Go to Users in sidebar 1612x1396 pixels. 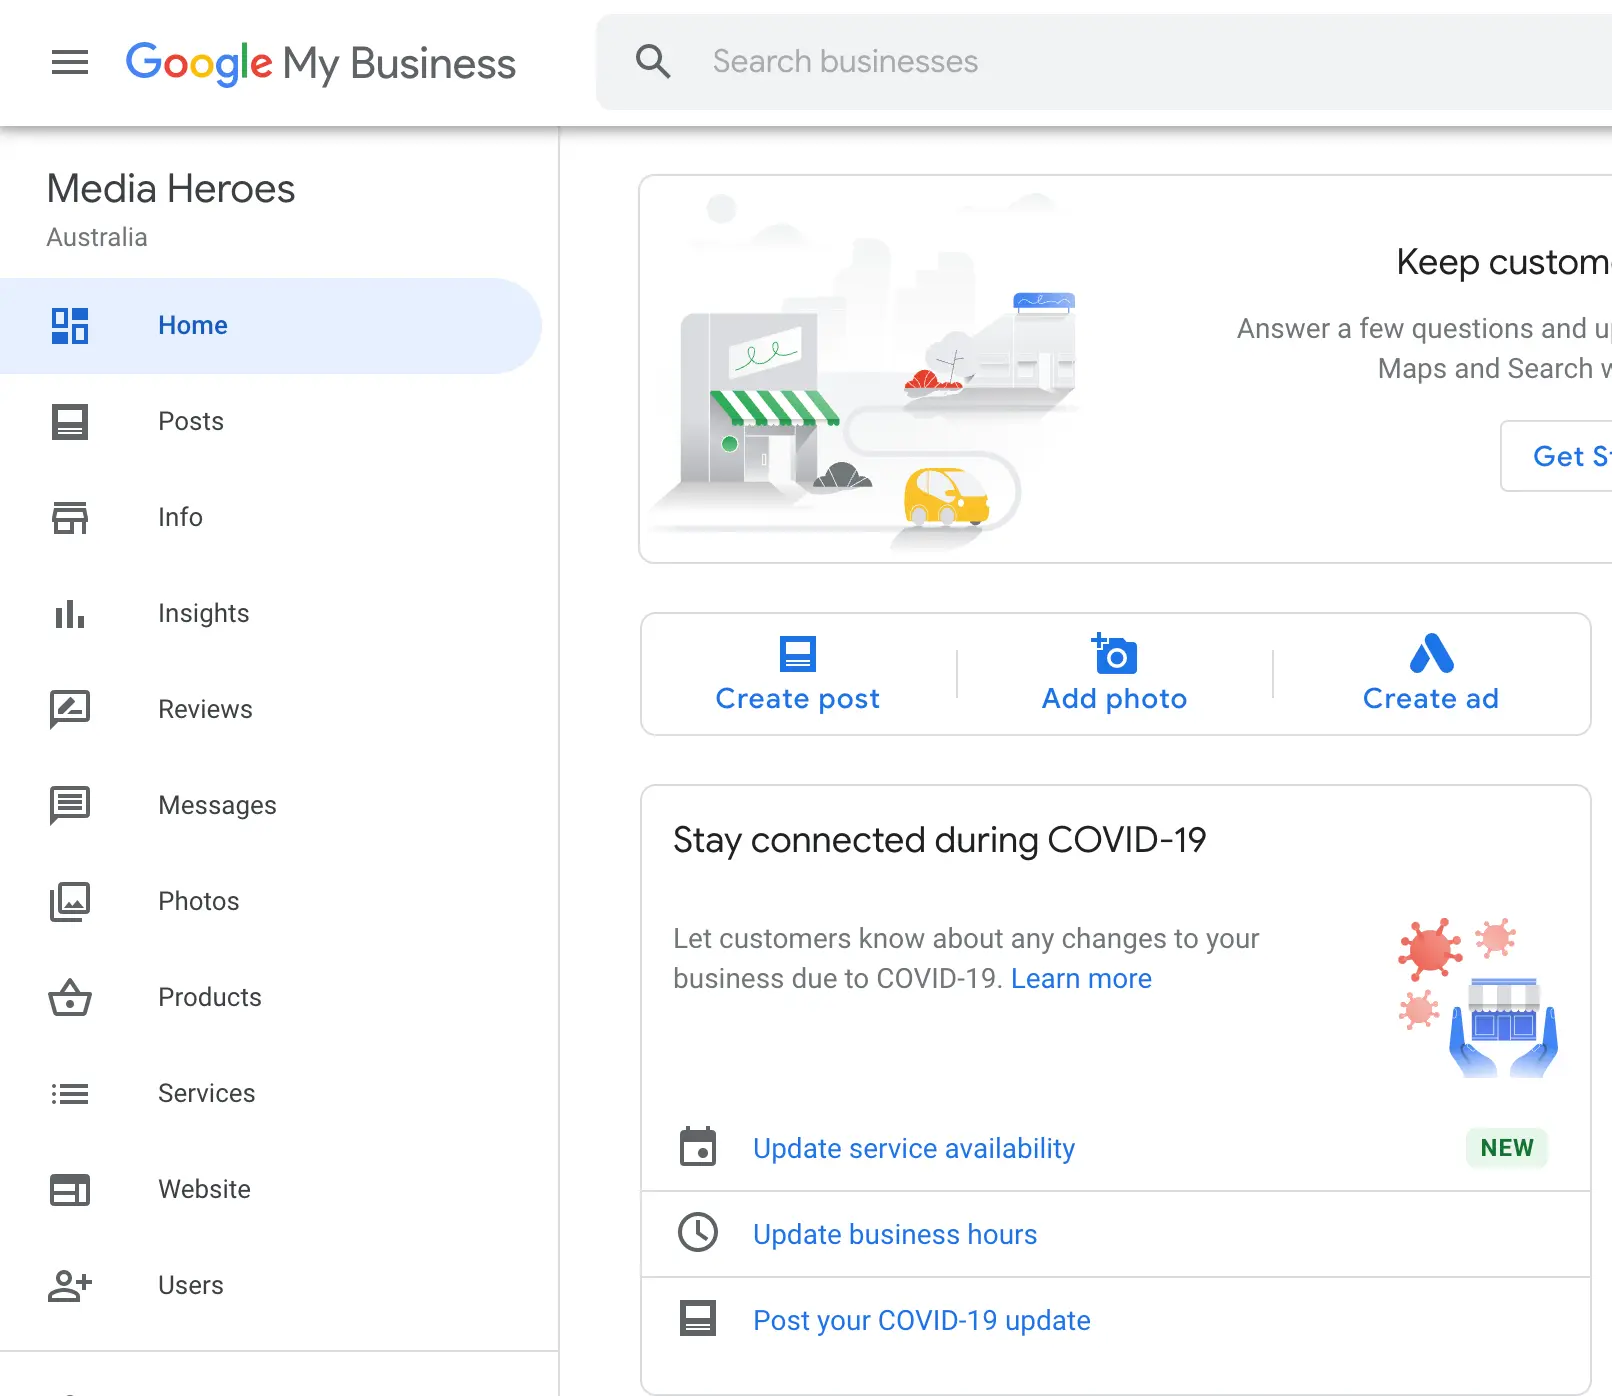click(x=270, y=1286)
